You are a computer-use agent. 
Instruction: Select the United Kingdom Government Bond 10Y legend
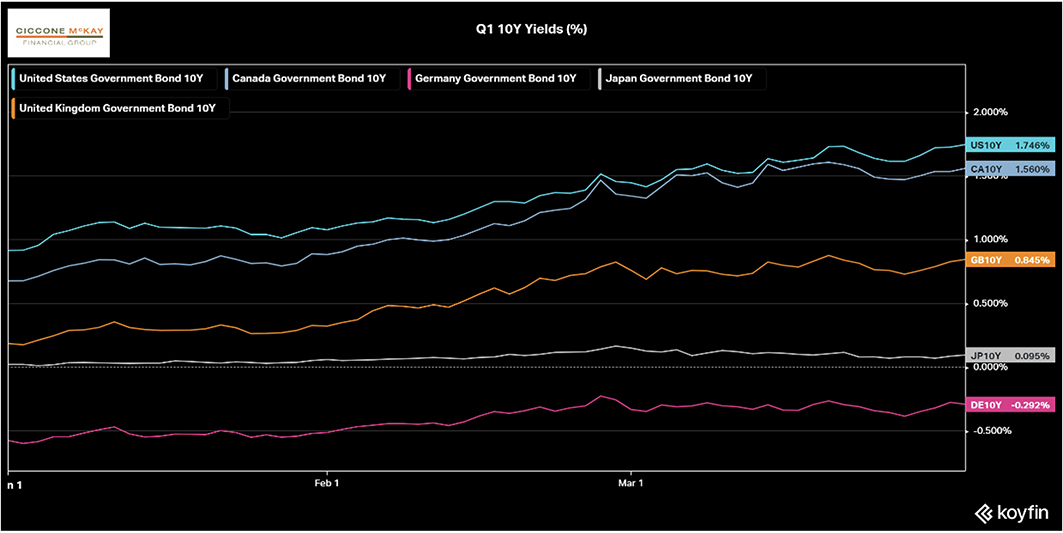(121, 108)
